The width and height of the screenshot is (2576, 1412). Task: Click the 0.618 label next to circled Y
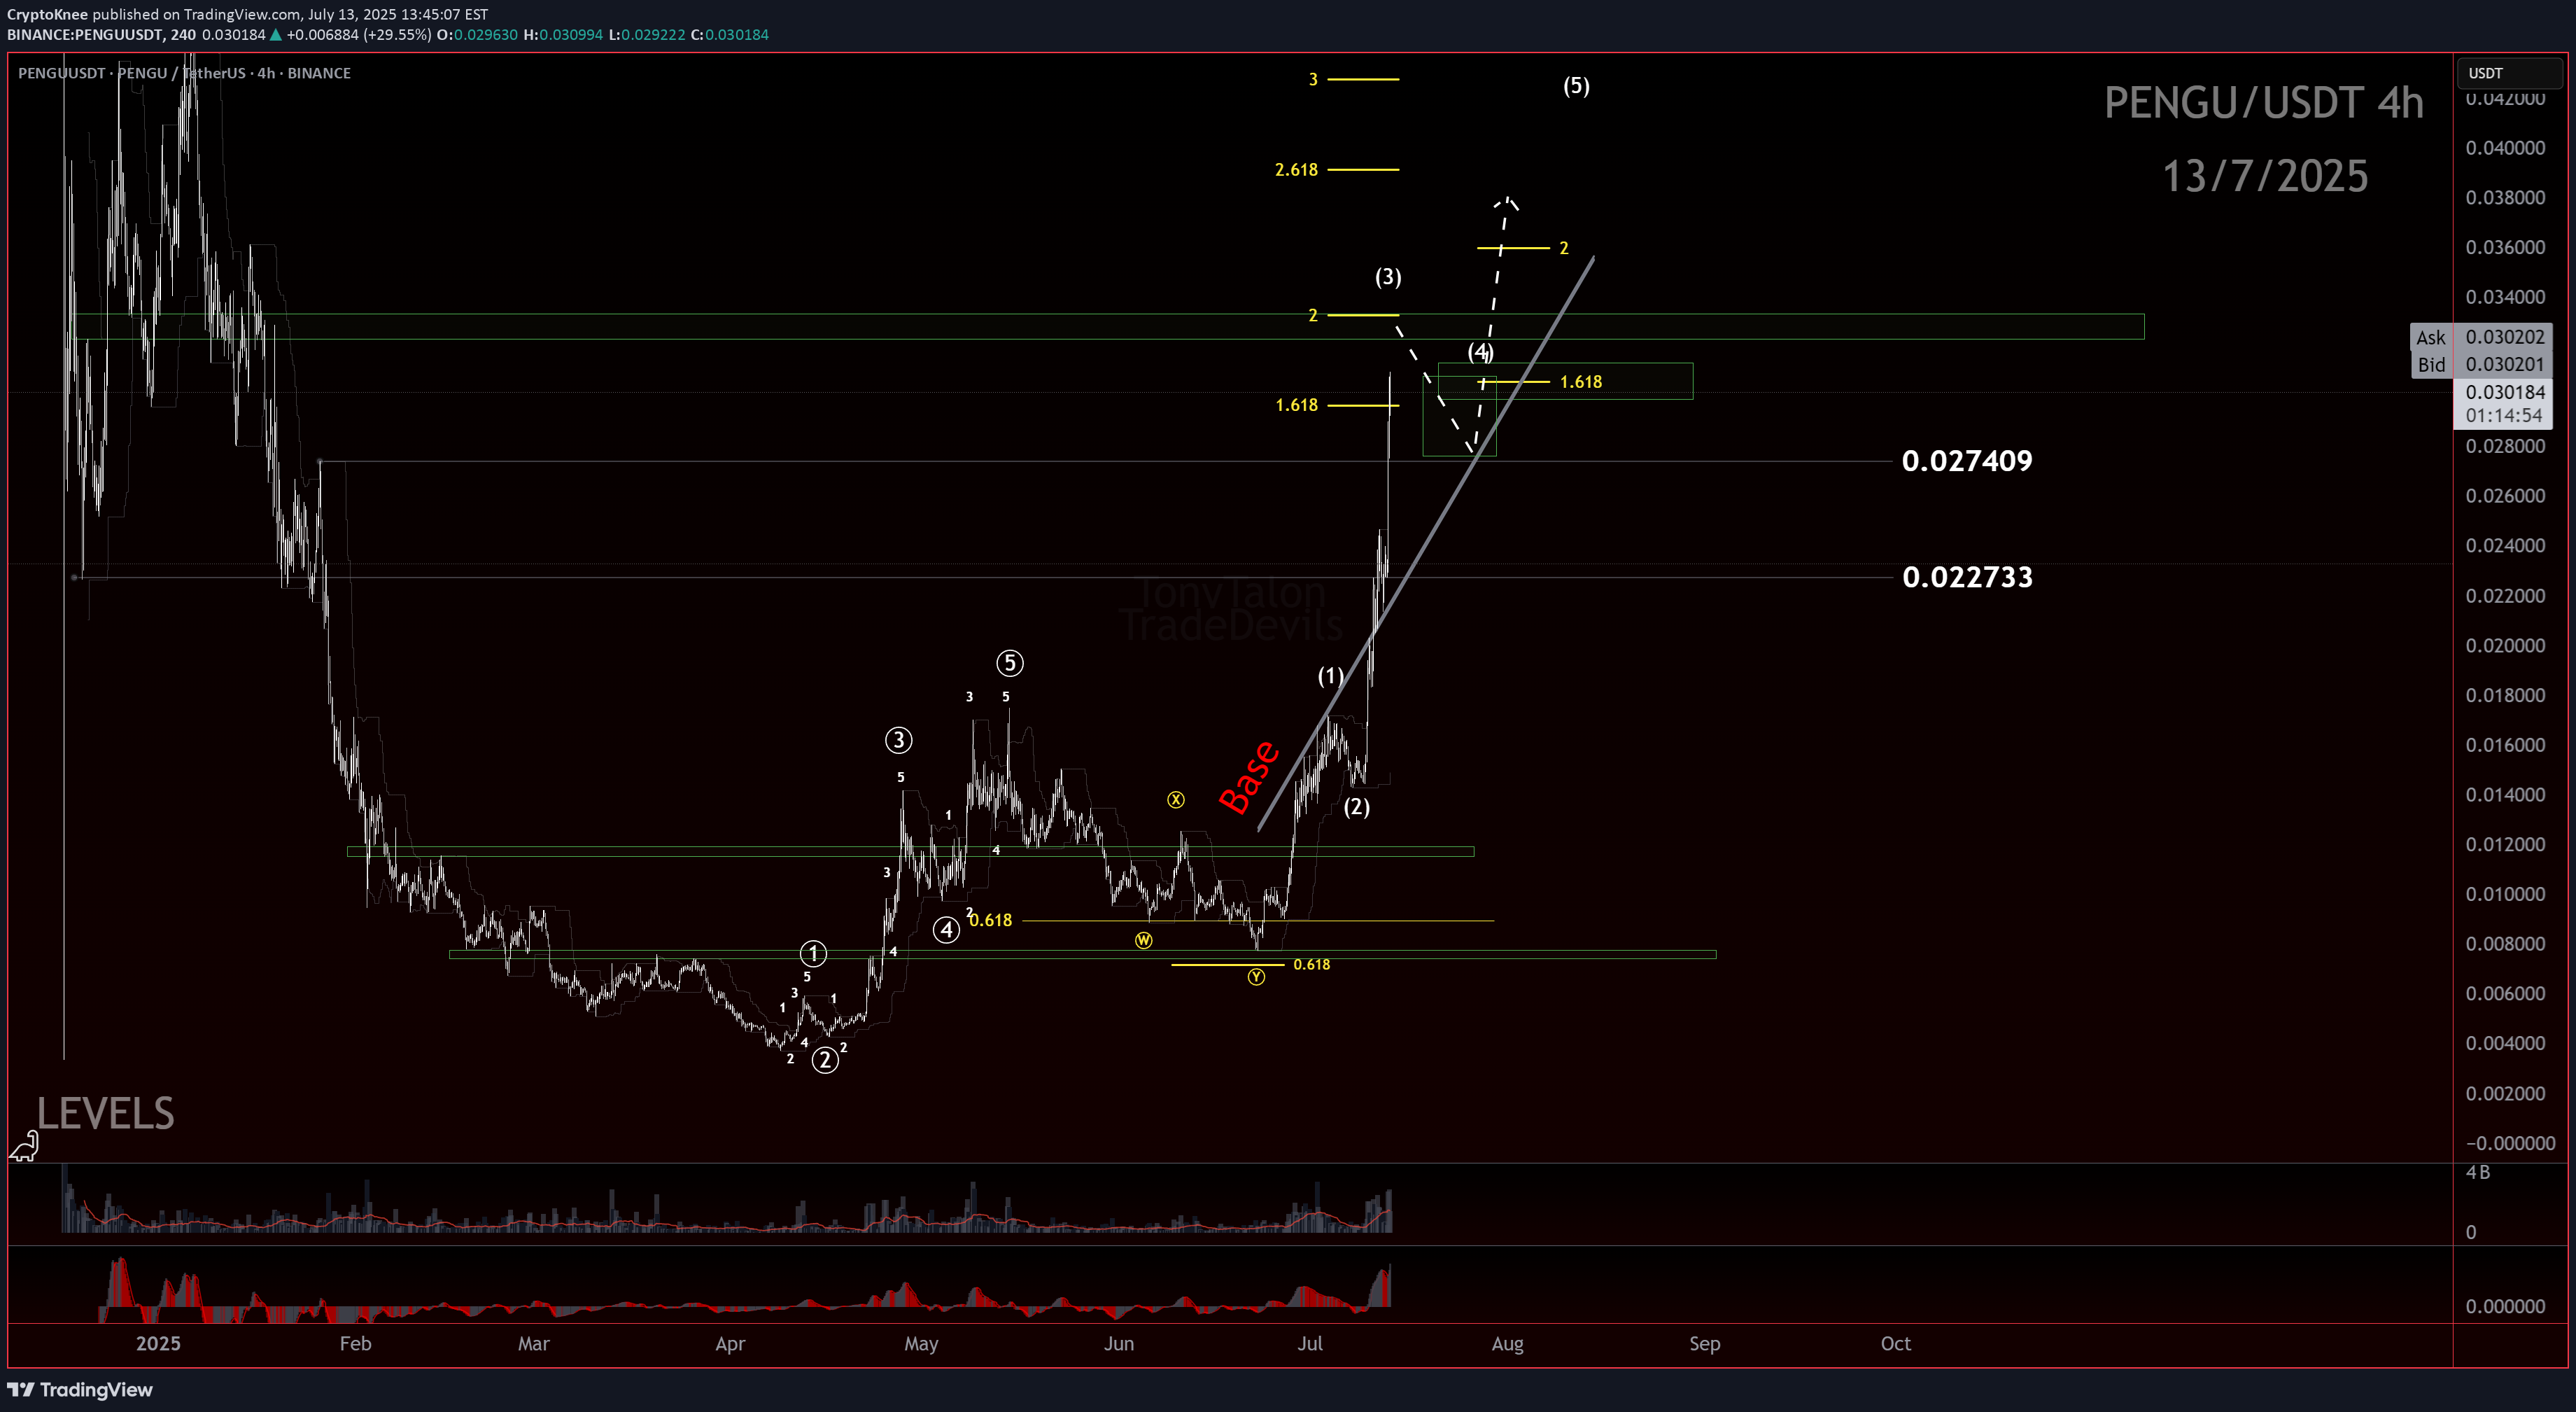1311,965
